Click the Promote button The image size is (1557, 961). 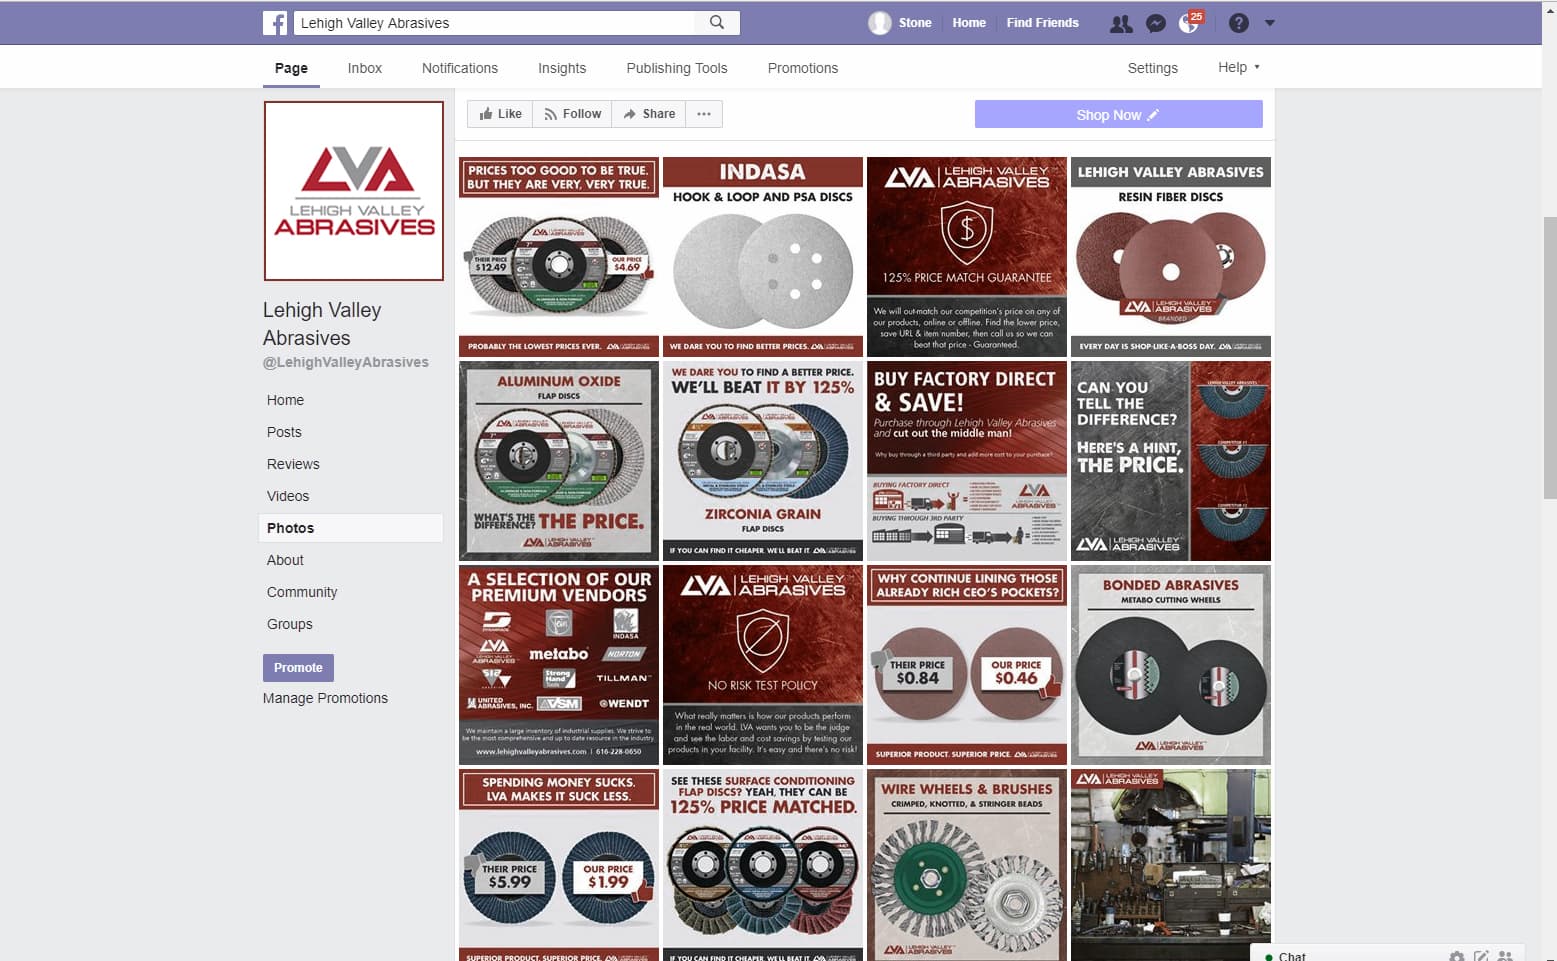[x=298, y=667]
